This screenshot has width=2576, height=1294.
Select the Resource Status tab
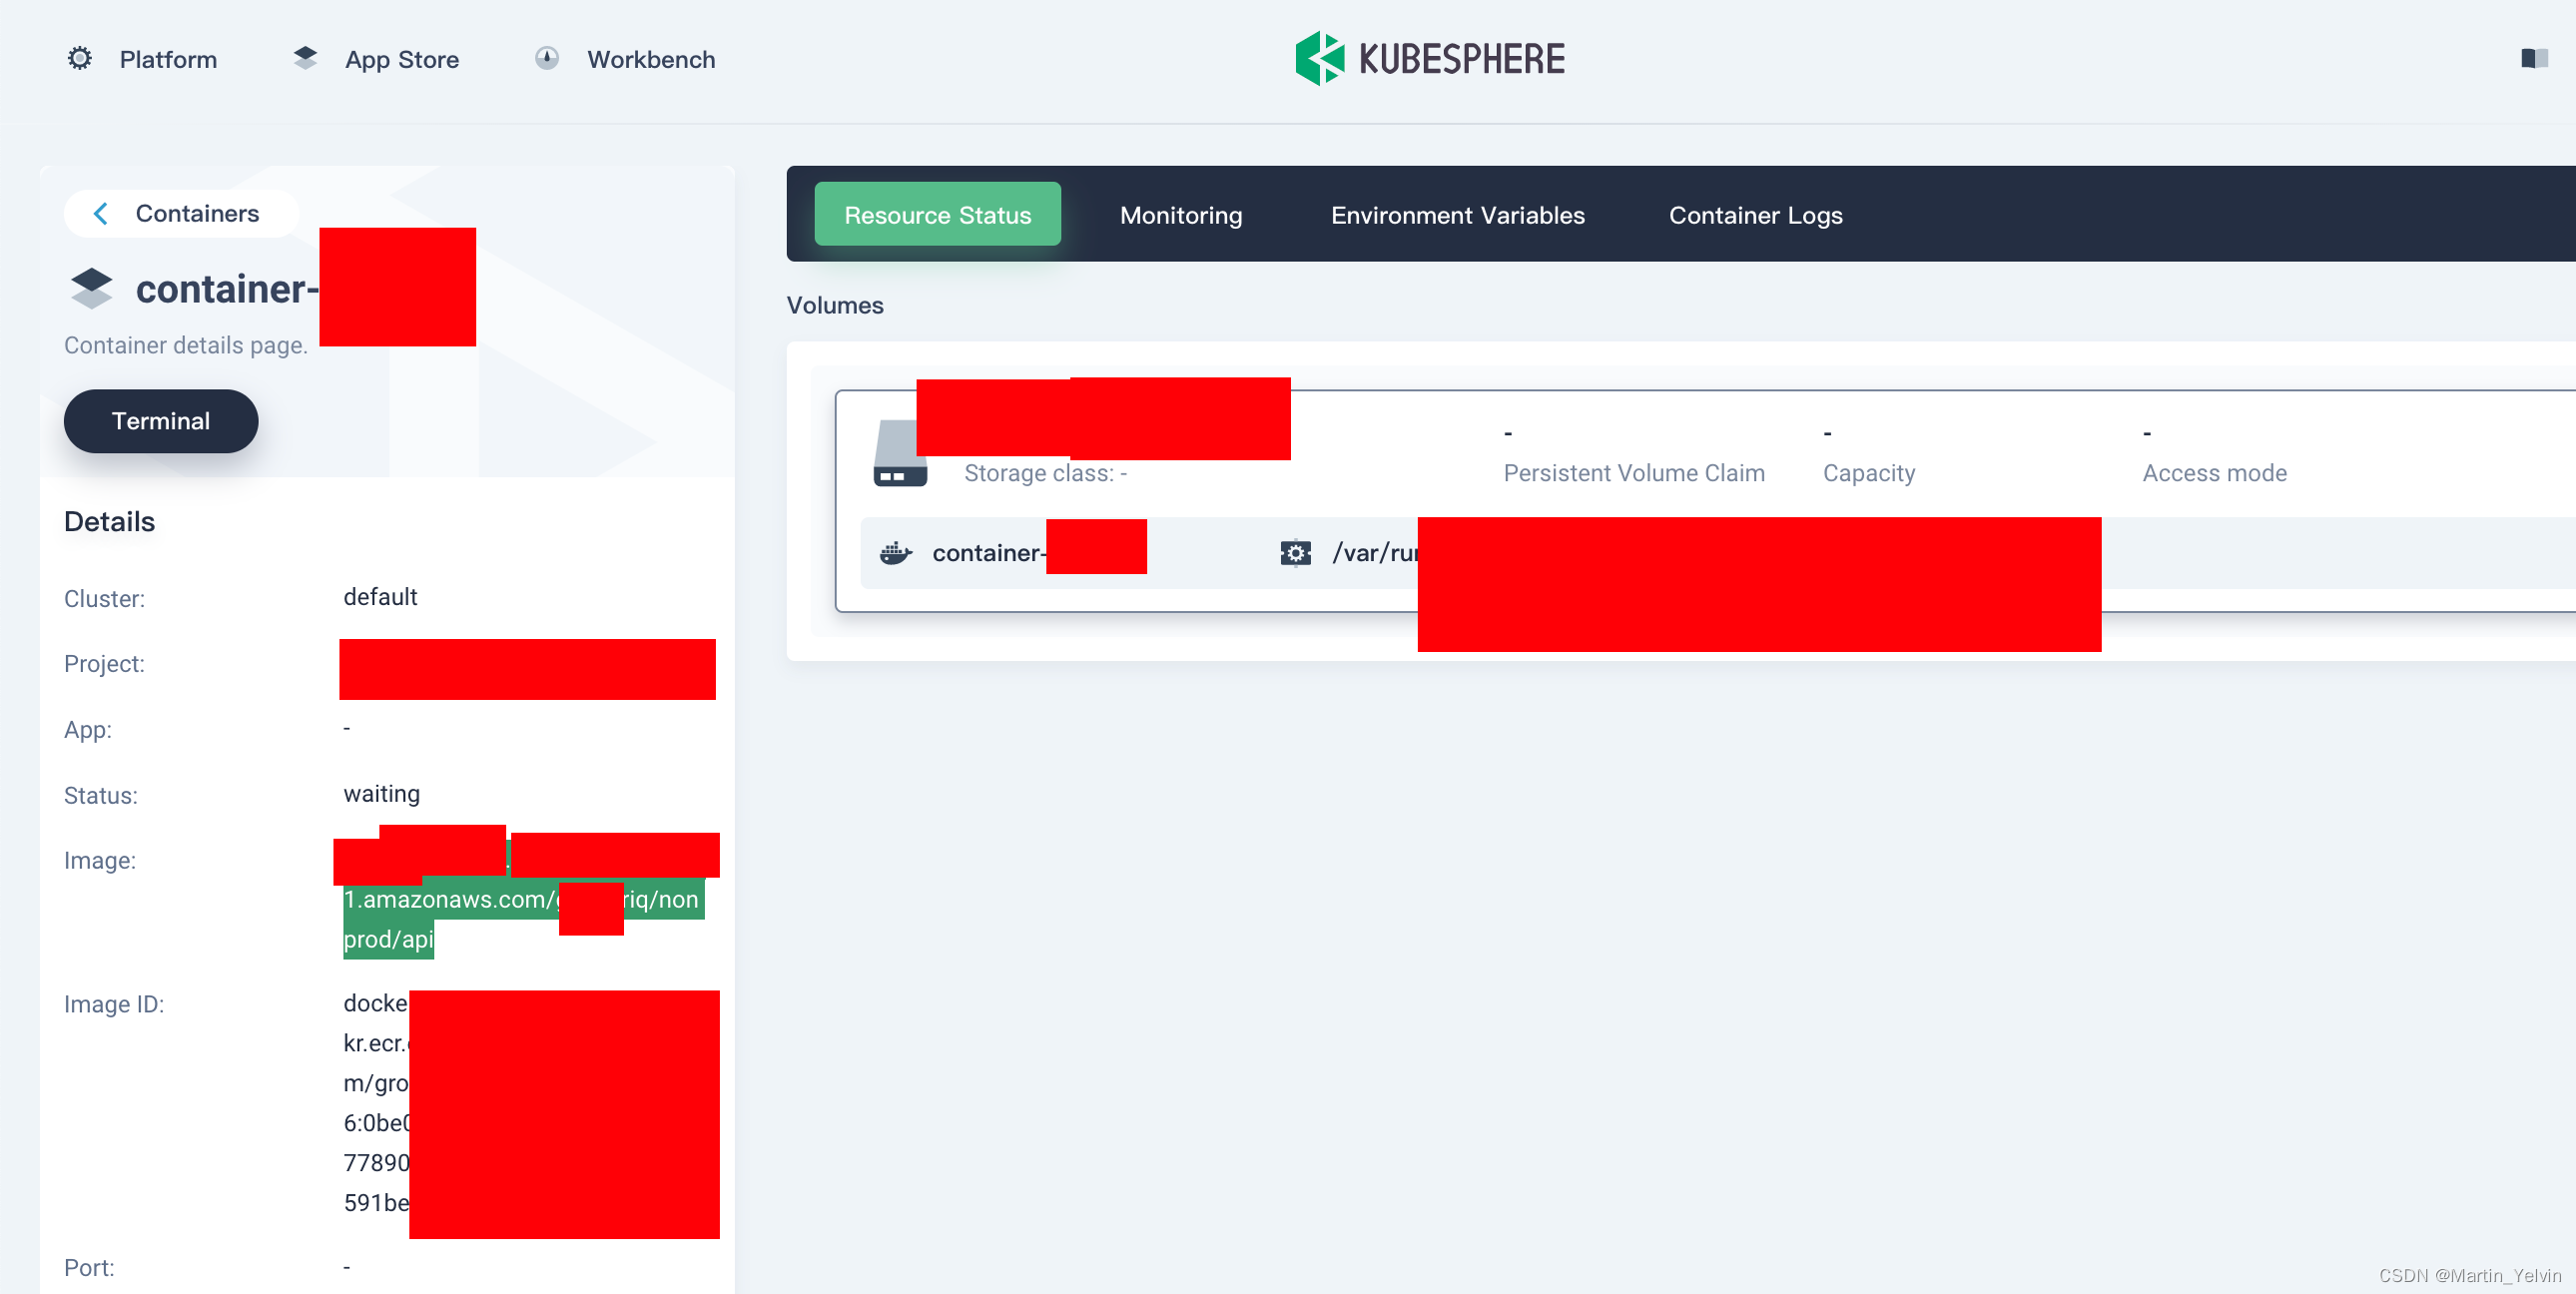click(x=938, y=213)
